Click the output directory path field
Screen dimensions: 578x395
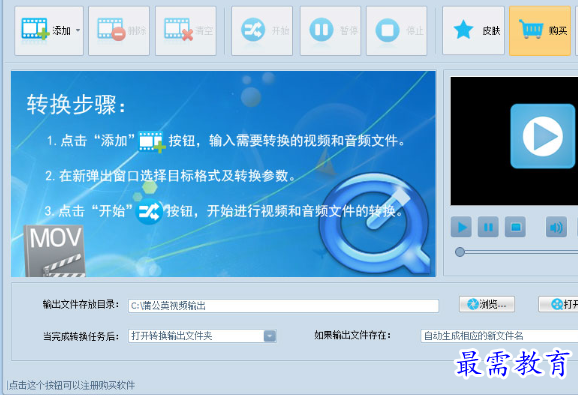coord(283,306)
